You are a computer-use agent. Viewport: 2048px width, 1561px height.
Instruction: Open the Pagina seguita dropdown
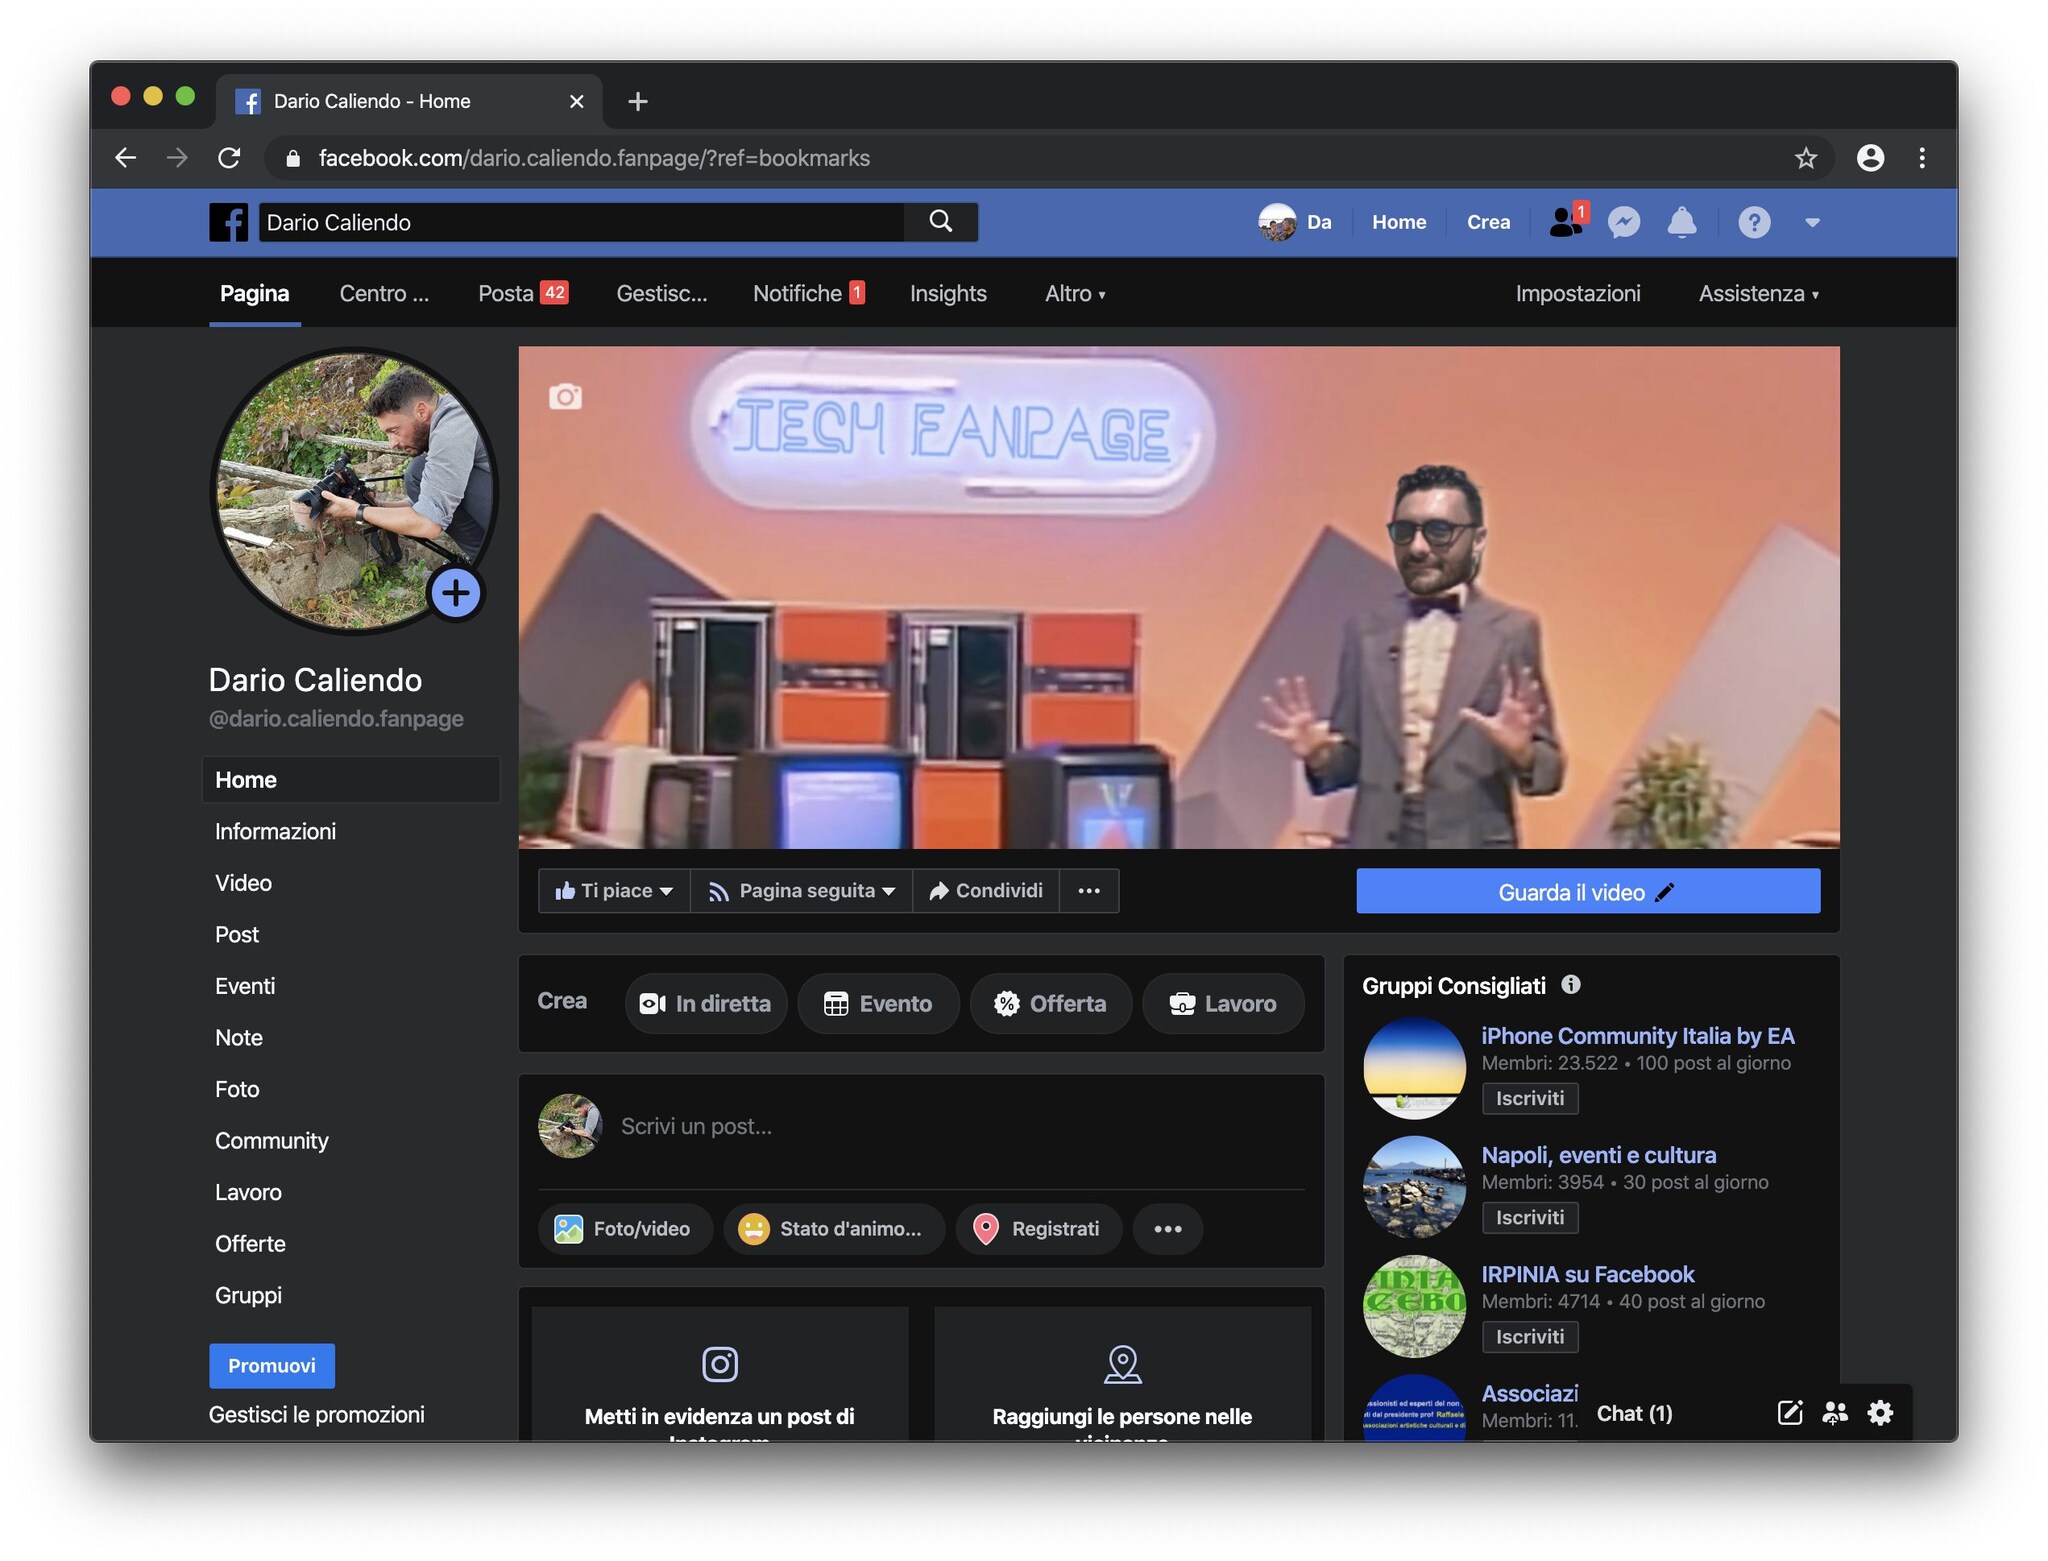(801, 890)
